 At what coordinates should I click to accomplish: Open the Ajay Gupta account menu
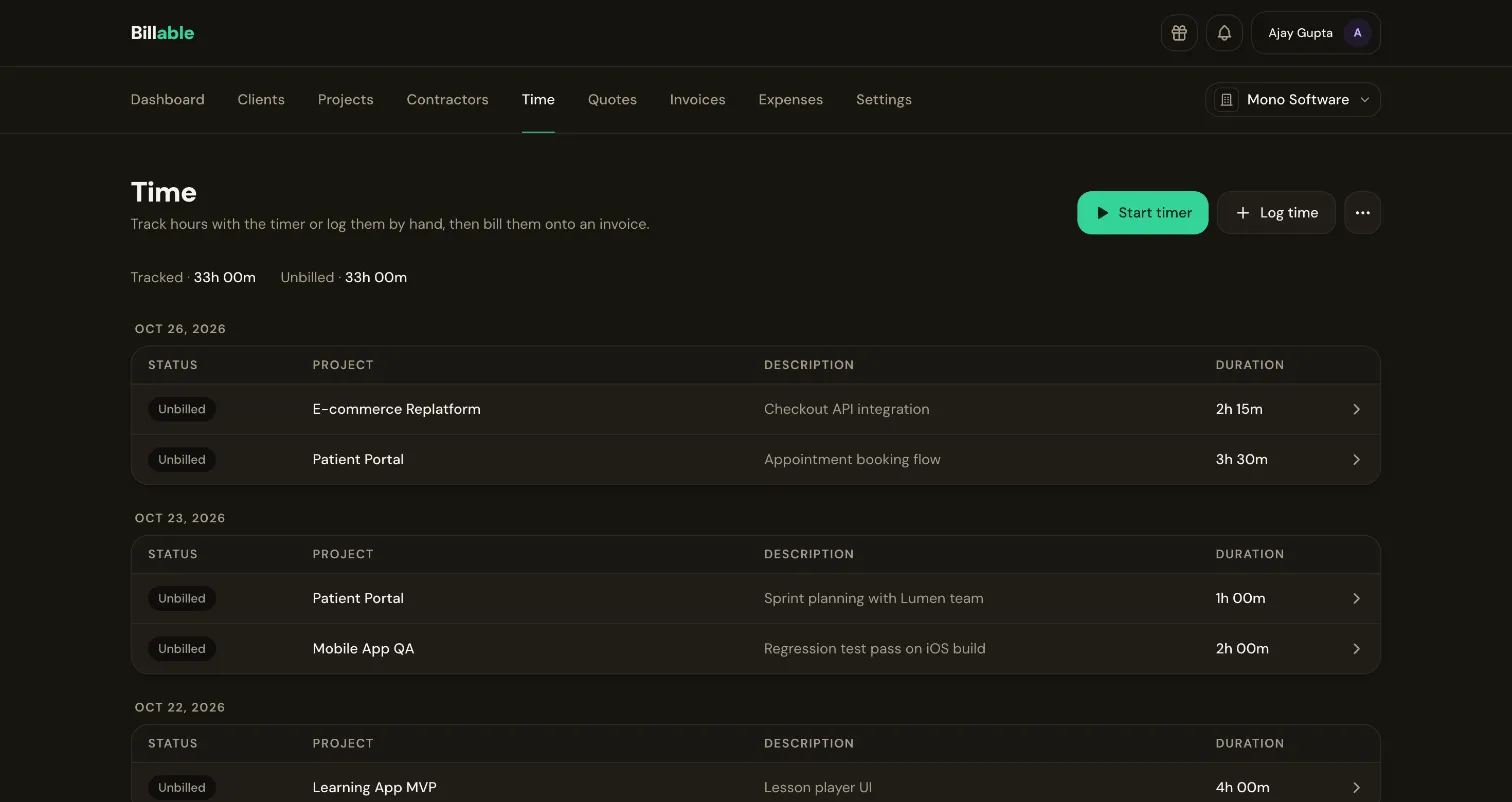click(x=1316, y=33)
